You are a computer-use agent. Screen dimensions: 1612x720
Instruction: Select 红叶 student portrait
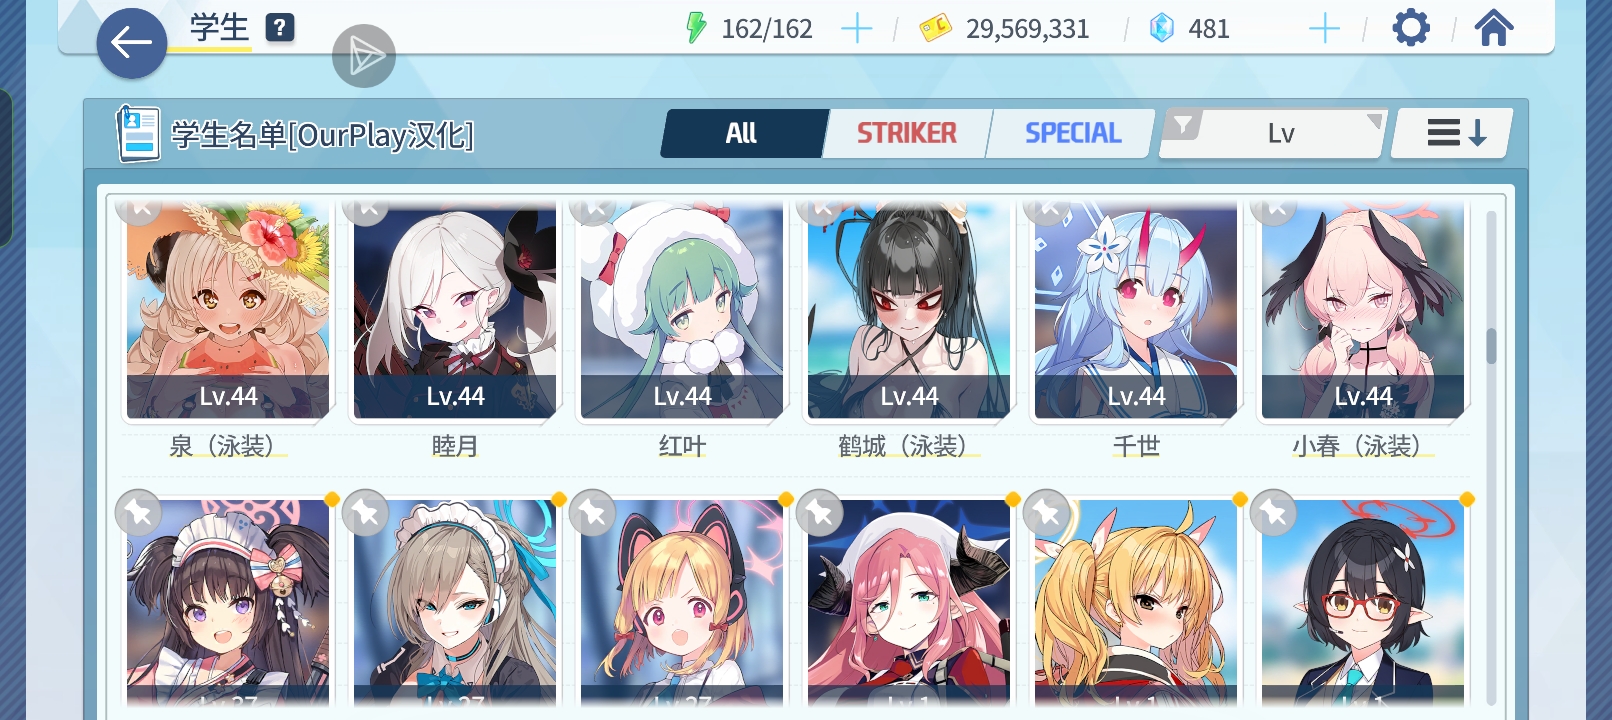[682, 310]
